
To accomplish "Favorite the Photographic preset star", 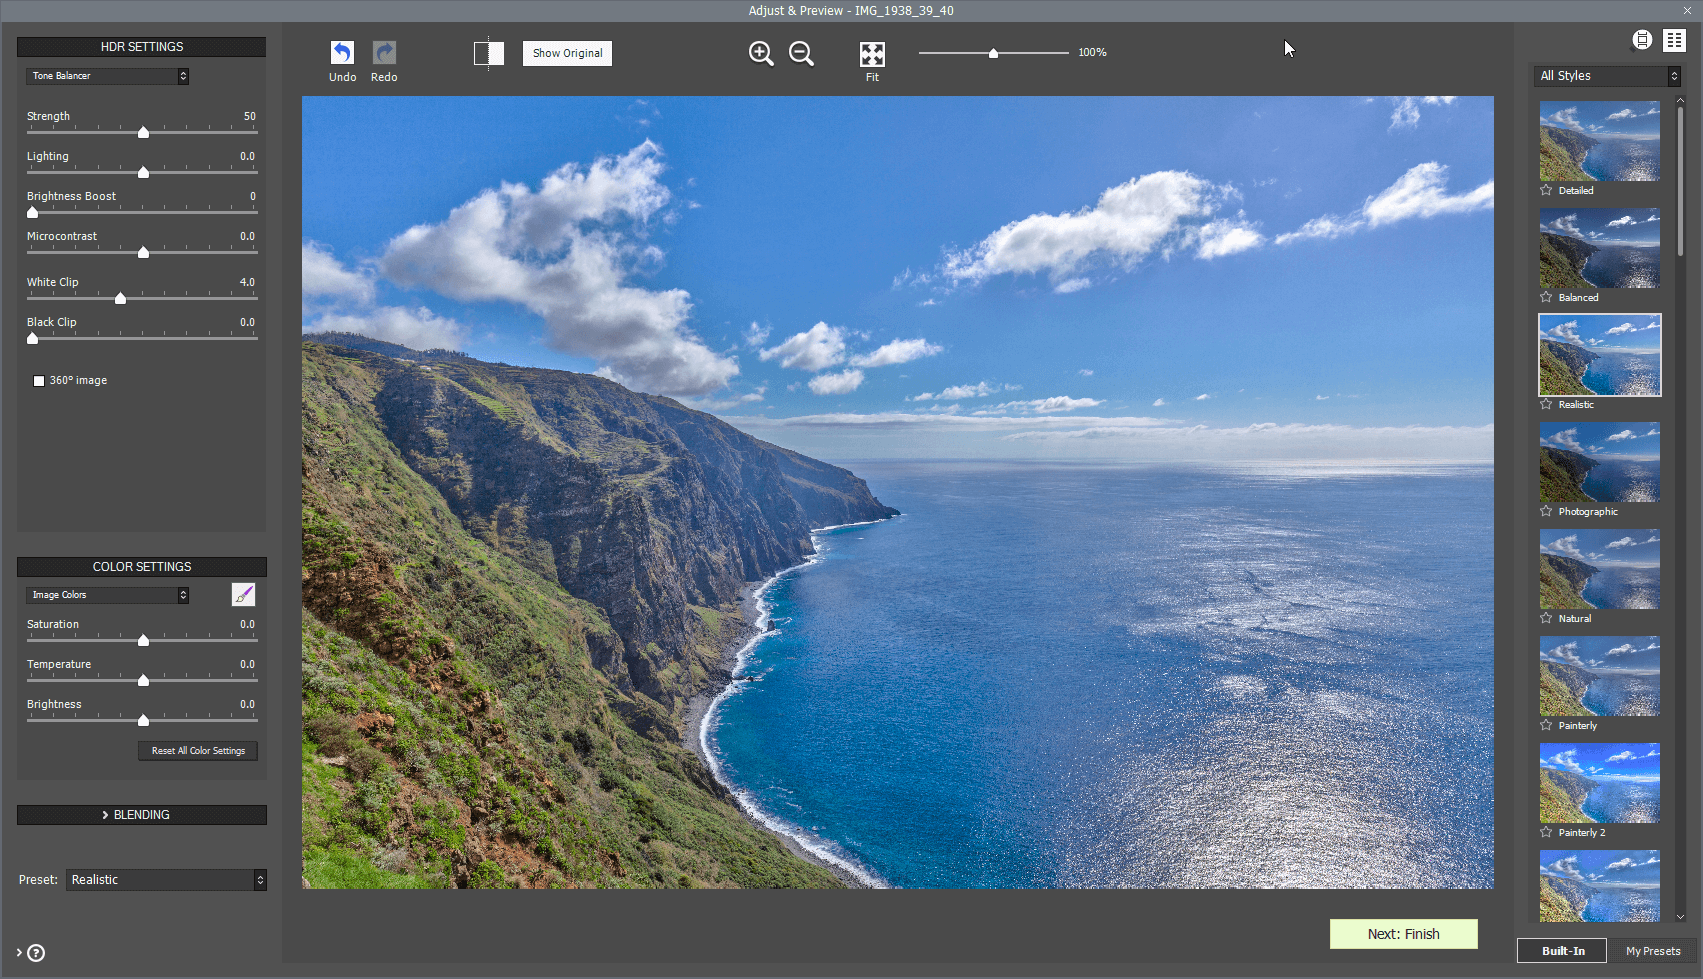I will pyautogui.click(x=1546, y=511).
